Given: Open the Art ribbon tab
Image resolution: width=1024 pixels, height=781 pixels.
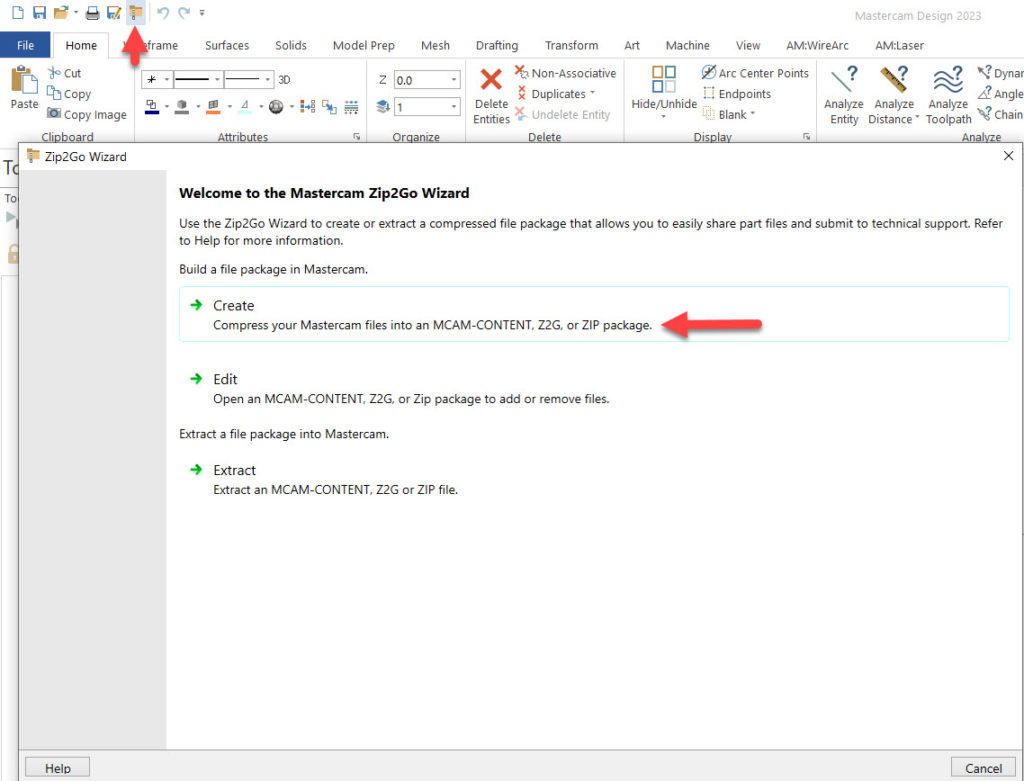Looking at the screenshot, I should tap(632, 45).
